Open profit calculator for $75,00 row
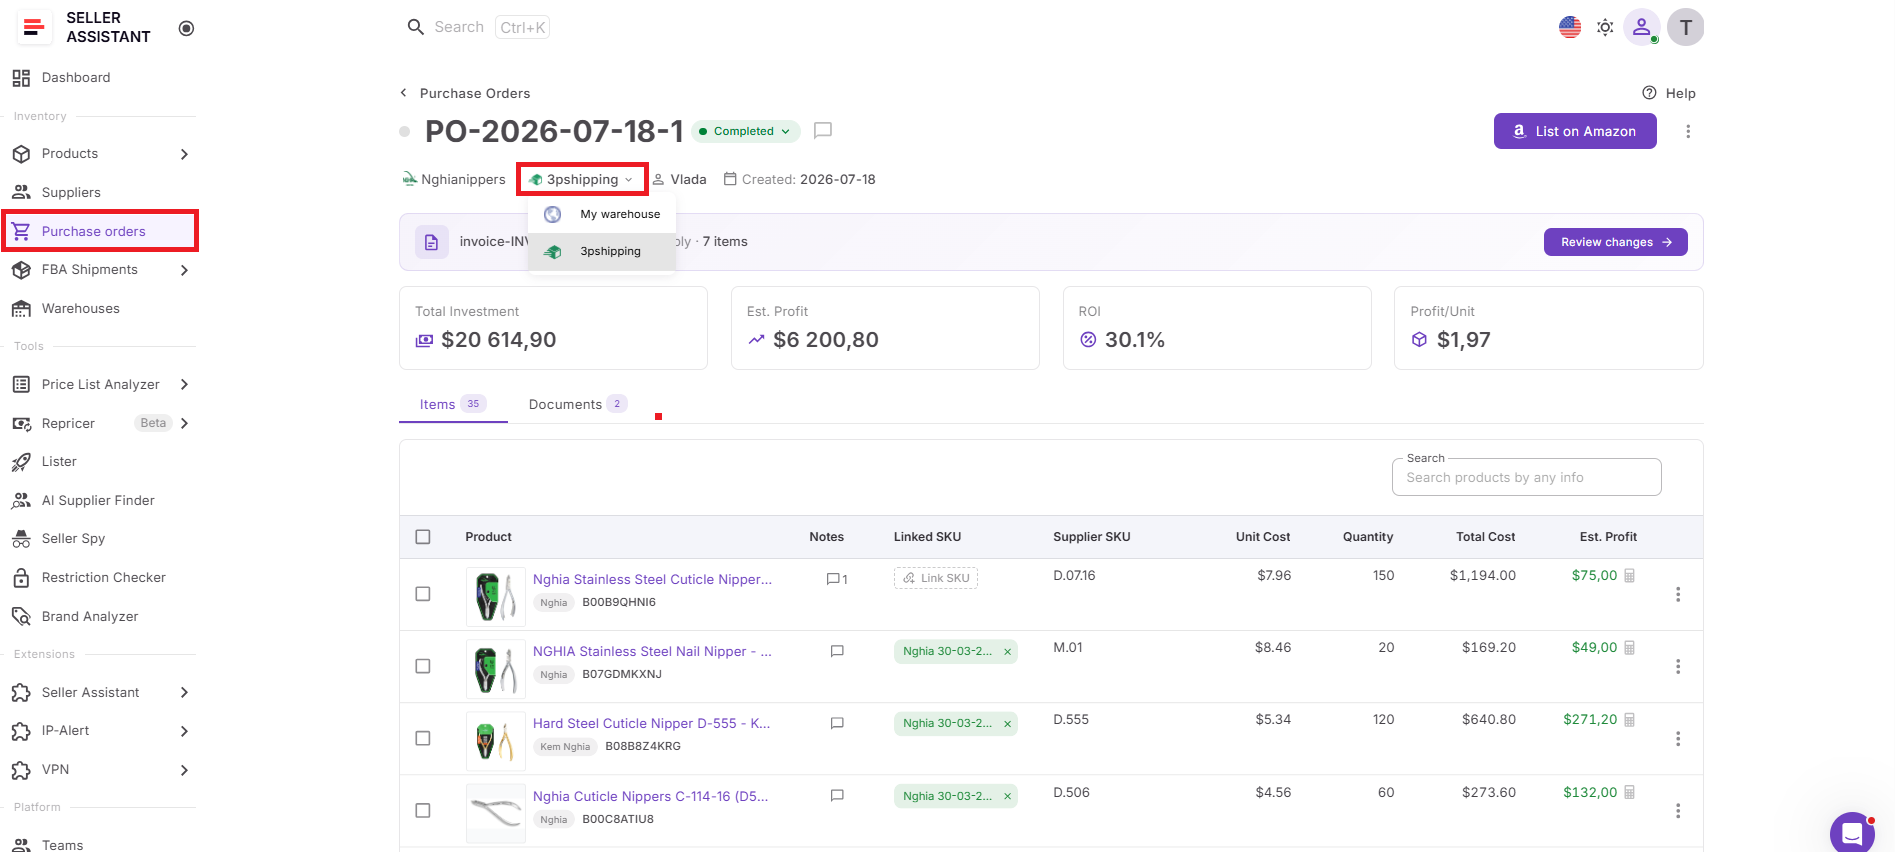 coord(1630,576)
